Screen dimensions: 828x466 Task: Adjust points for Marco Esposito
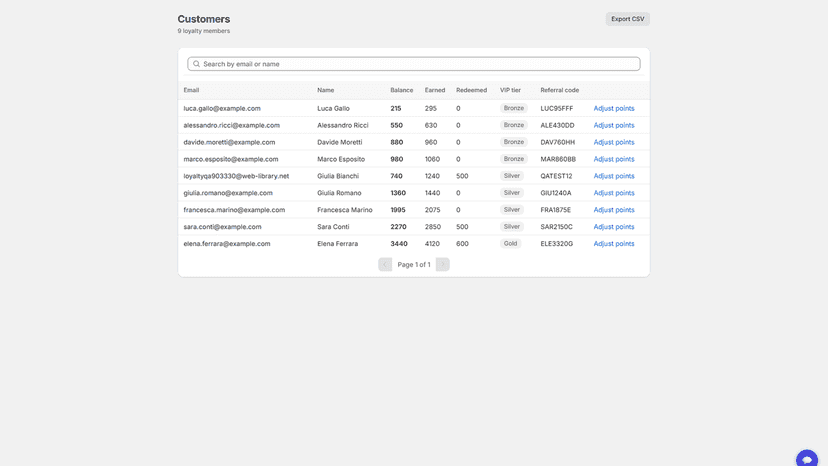click(614, 159)
